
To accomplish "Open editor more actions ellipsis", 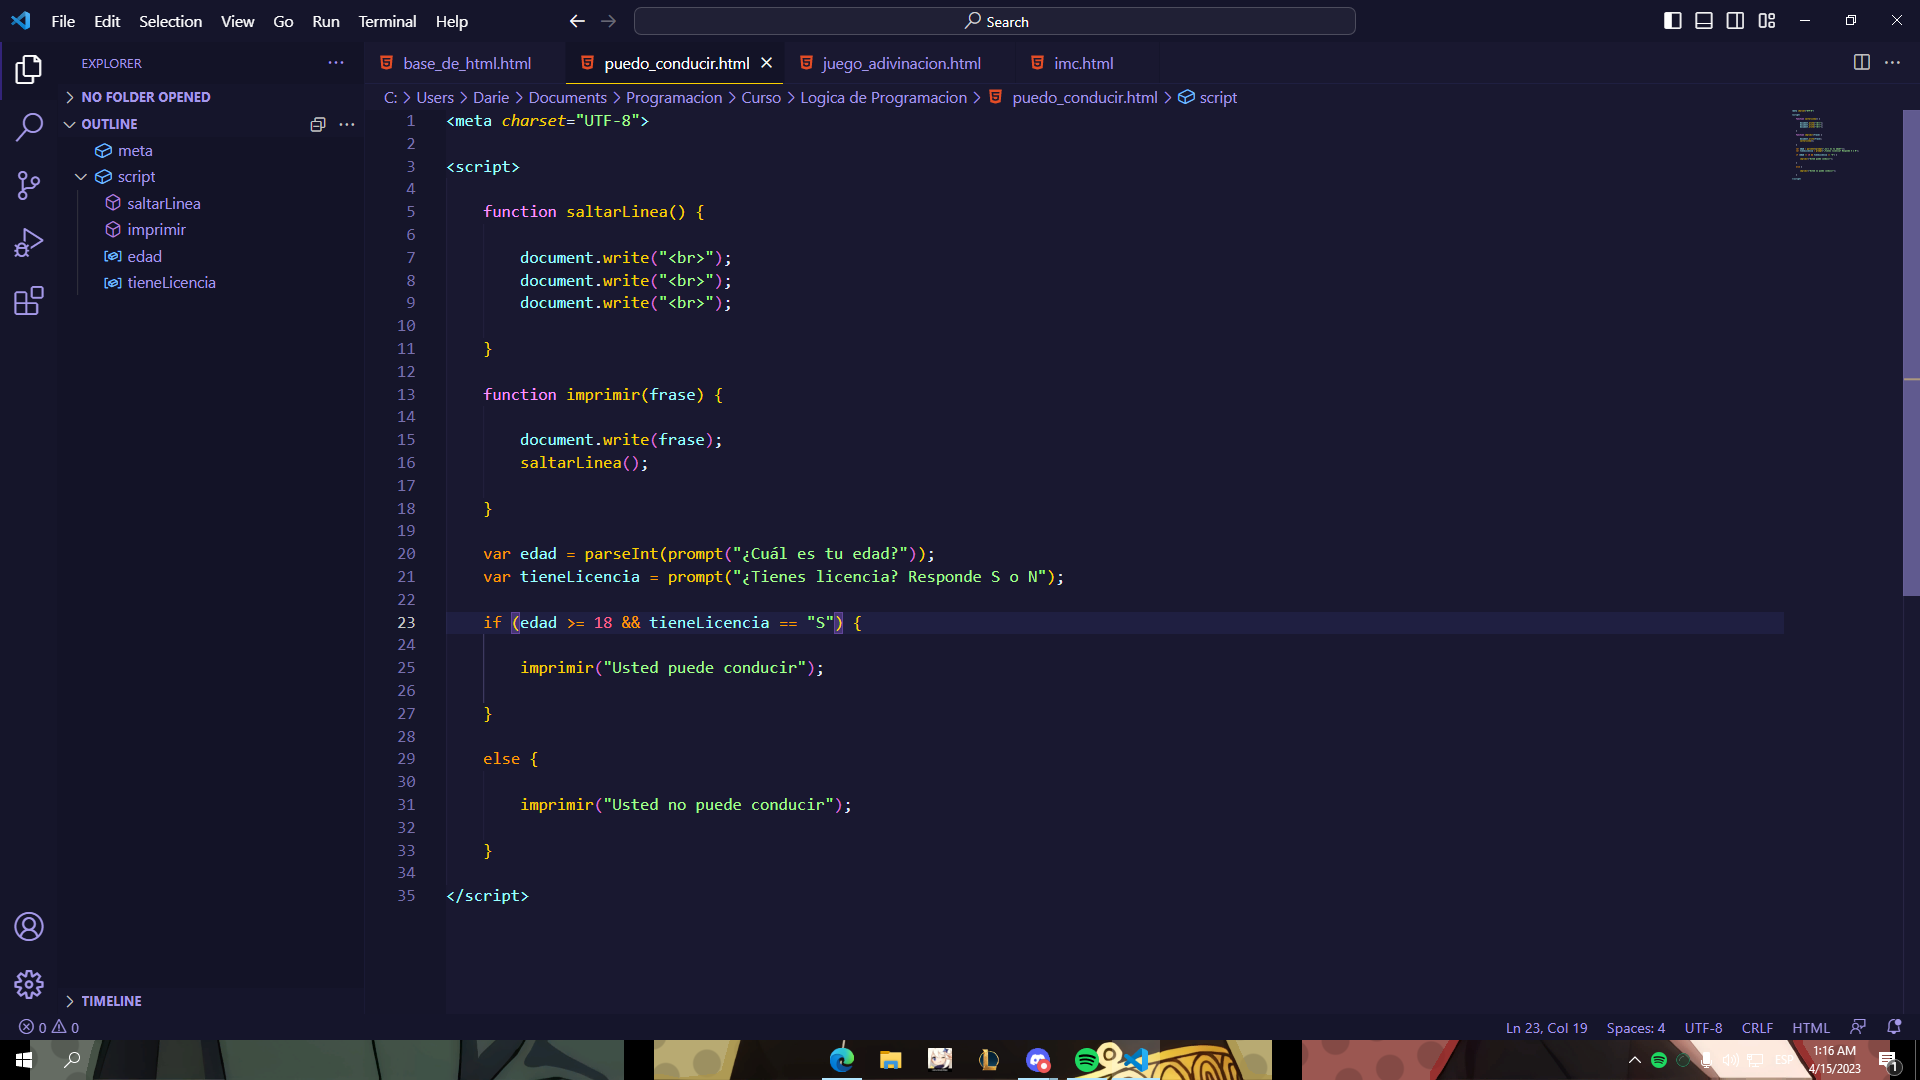I will [x=1892, y=63].
